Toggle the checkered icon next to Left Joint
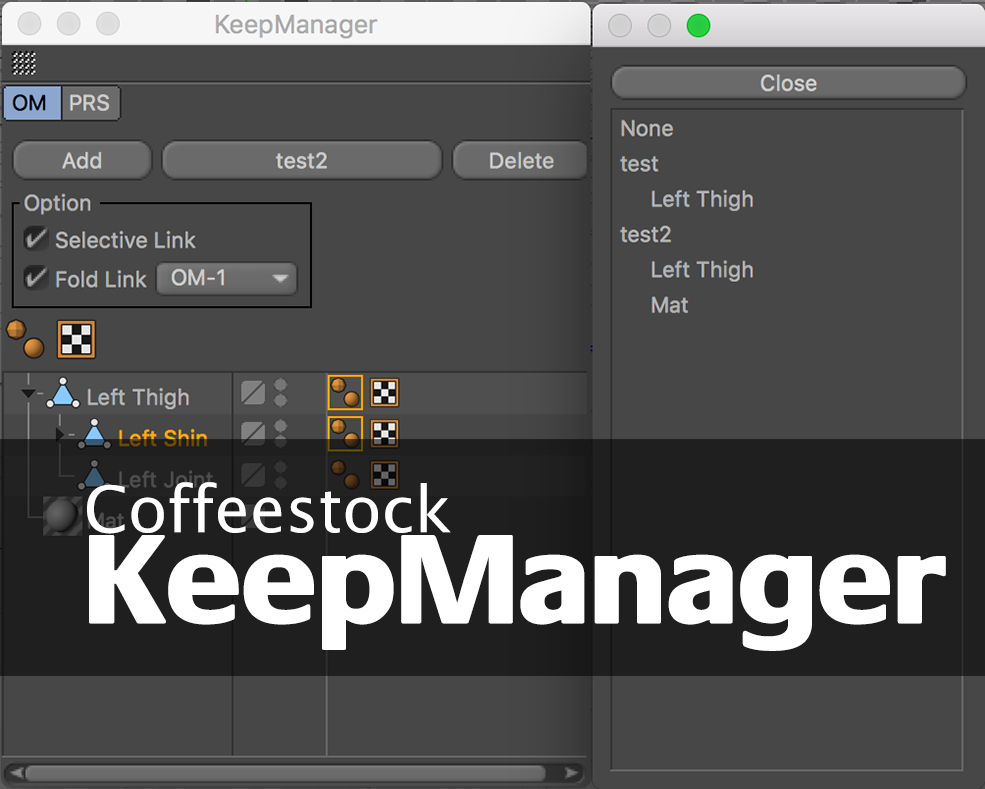Viewport: 985px width, 789px height. click(383, 473)
